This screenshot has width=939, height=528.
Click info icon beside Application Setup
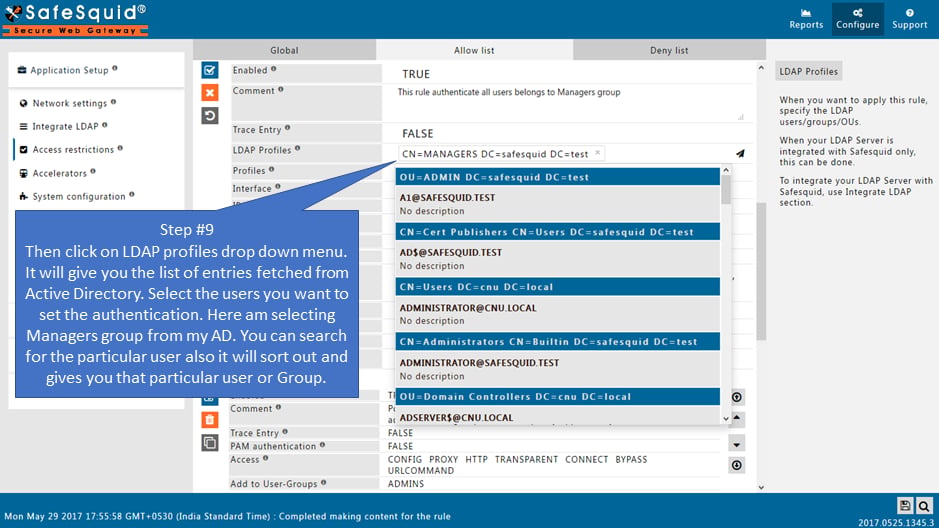coord(115,68)
